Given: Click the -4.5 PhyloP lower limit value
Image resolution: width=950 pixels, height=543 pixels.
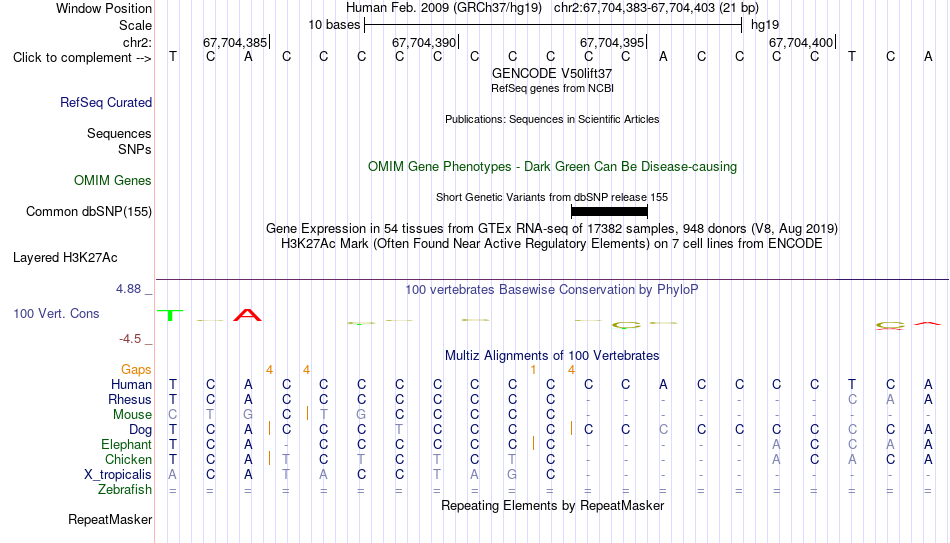Looking at the screenshot, I should tap(130, 339).
